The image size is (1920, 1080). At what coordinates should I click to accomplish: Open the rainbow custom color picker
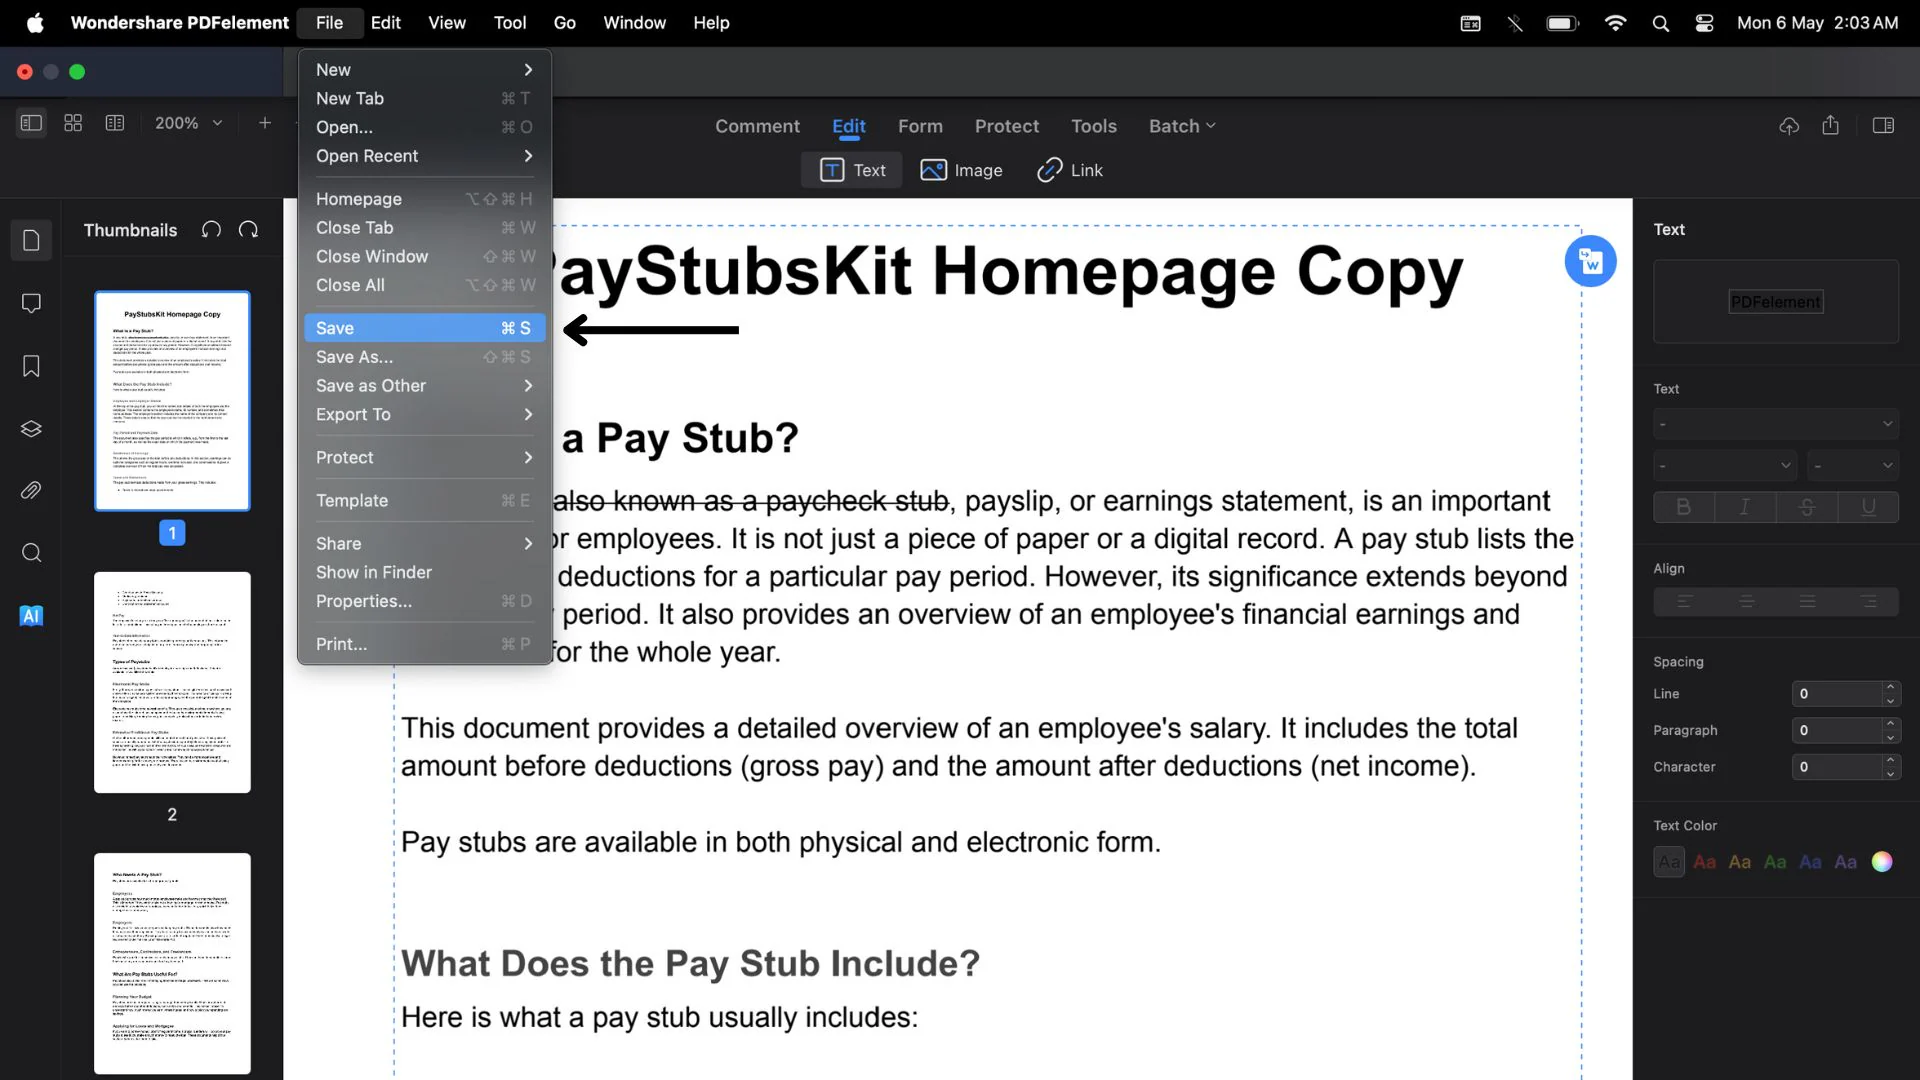point(1882,862)
